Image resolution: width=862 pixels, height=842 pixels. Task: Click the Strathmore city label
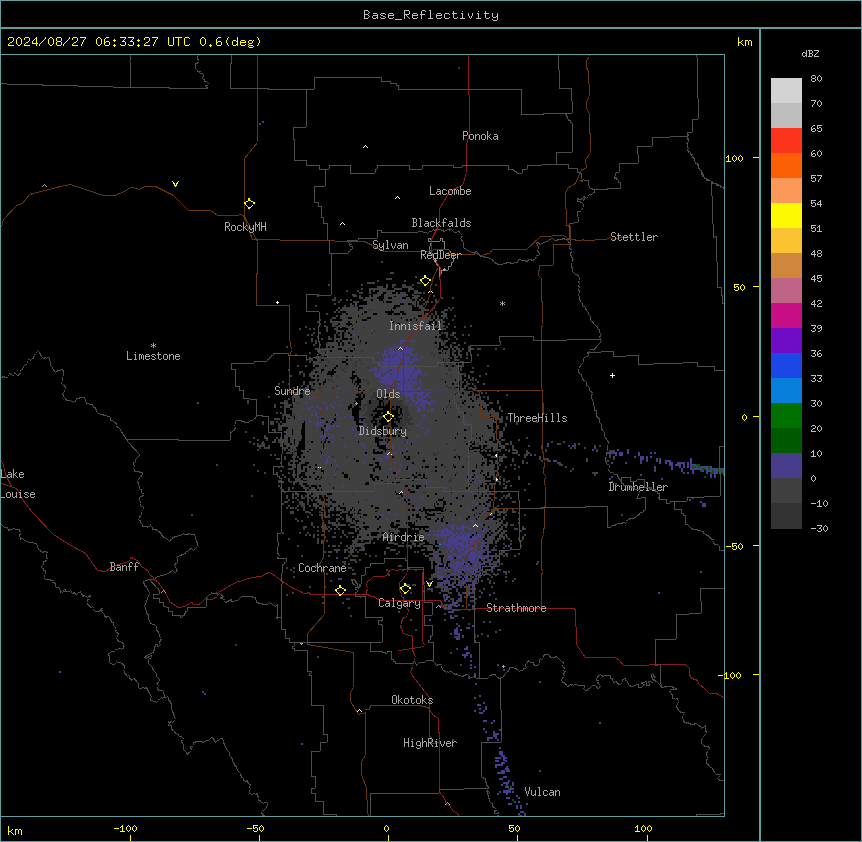(516, 608)
